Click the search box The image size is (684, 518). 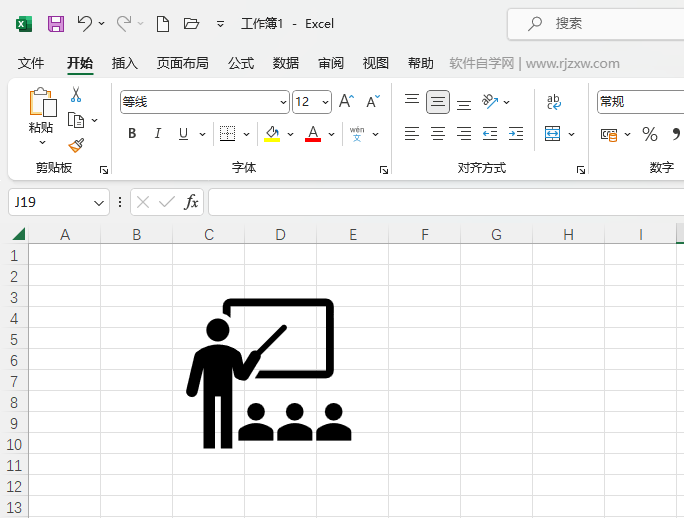595,24
